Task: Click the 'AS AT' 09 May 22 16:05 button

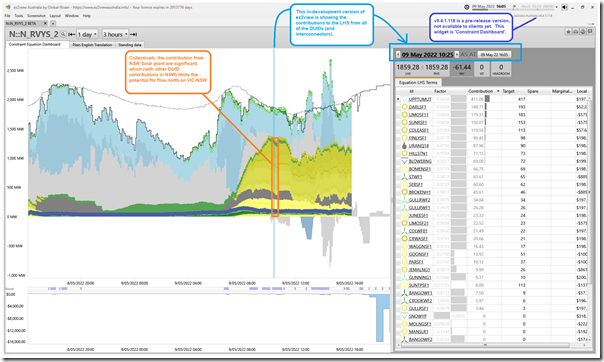Action: point(494,55)
